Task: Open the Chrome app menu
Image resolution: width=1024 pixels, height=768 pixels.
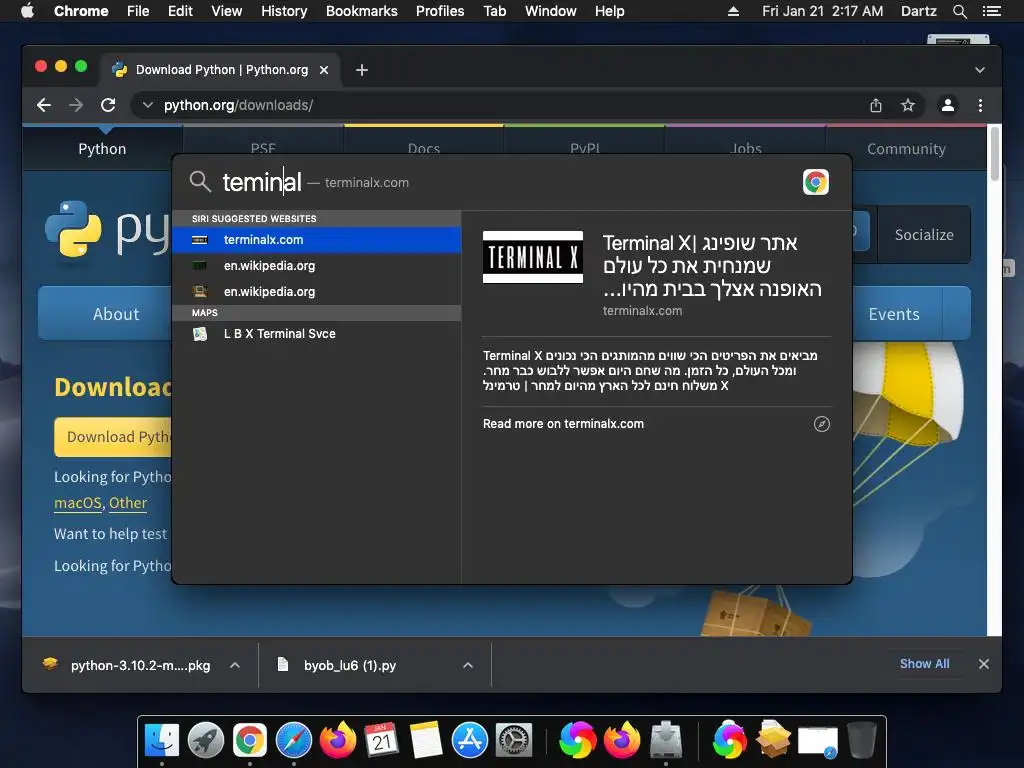Action: (x=81, y=11)
